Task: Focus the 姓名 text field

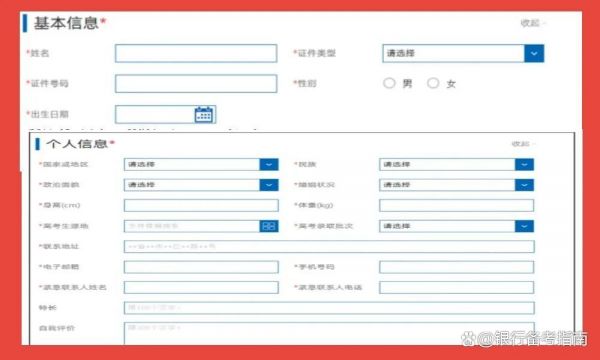Action: [196, 53]
